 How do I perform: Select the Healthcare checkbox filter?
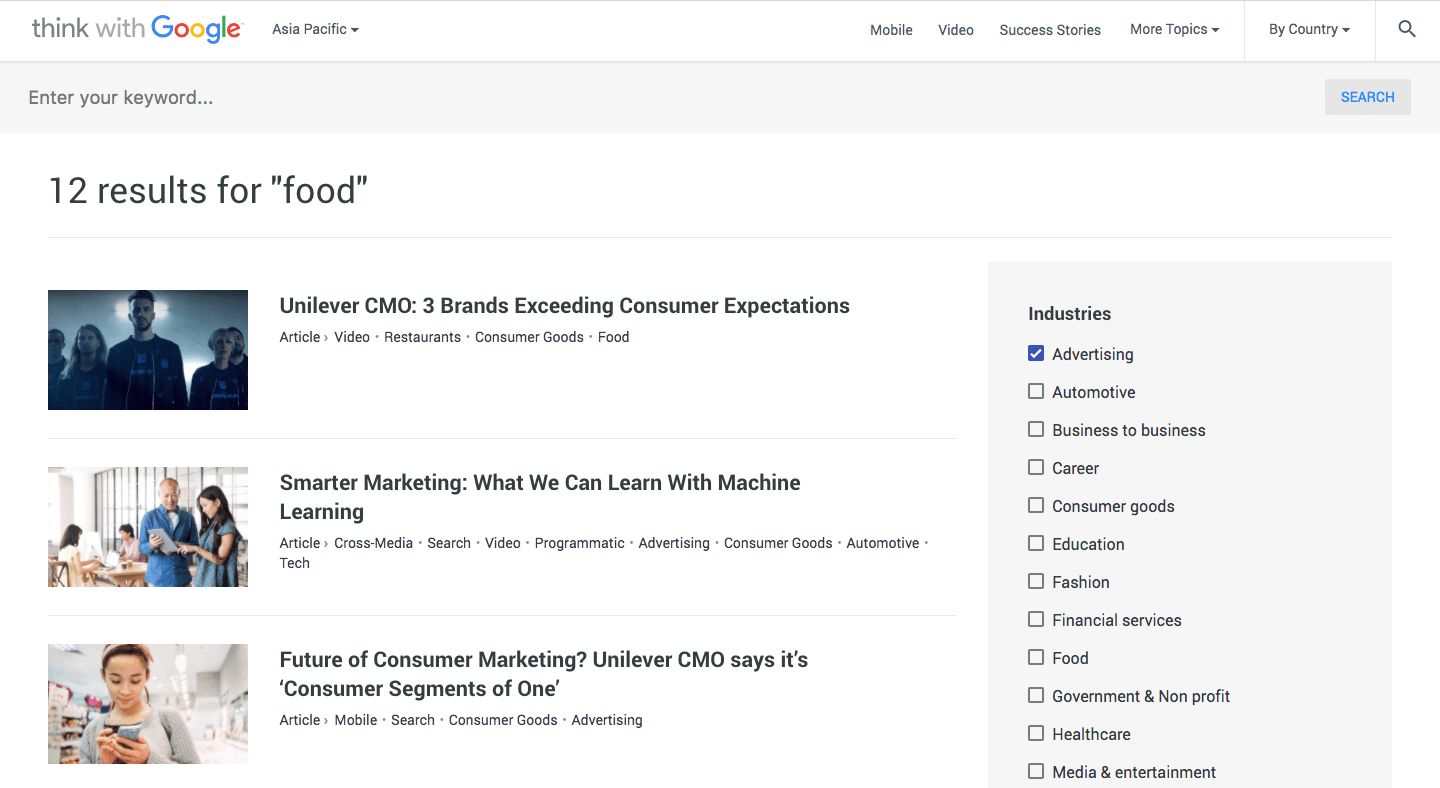1036,734
